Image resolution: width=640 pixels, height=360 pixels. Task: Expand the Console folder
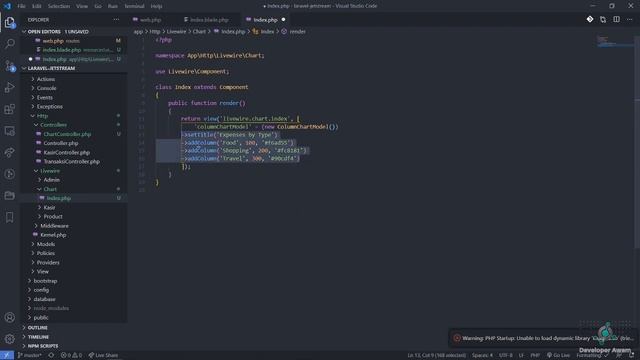46,88
